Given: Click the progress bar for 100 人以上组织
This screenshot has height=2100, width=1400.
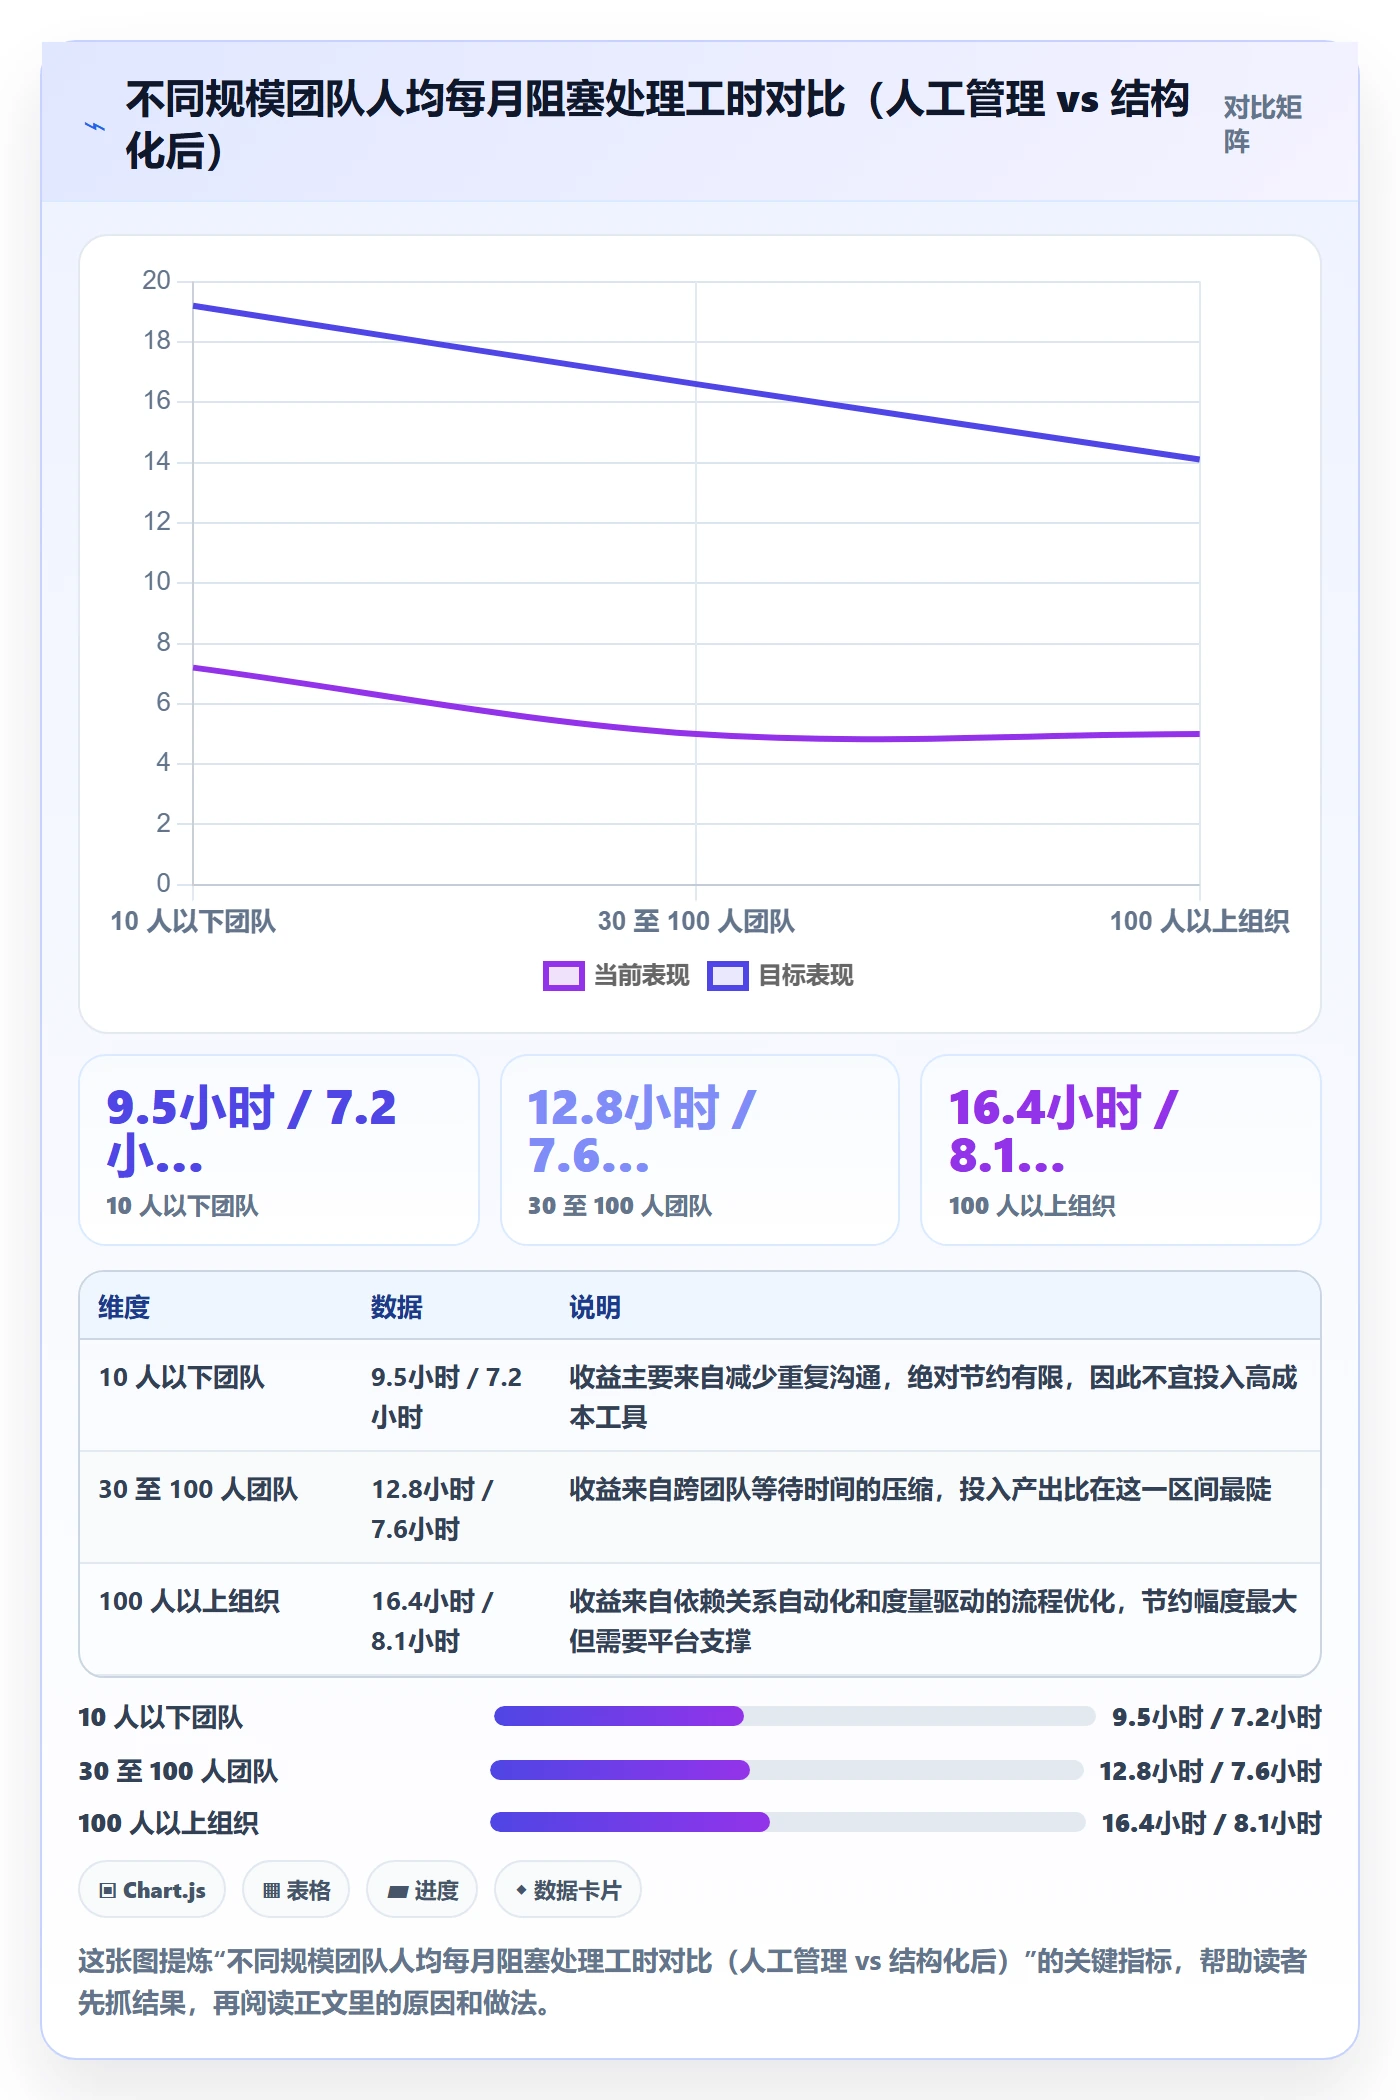Looking at the screenshot, I should (x=788, y=1823).
